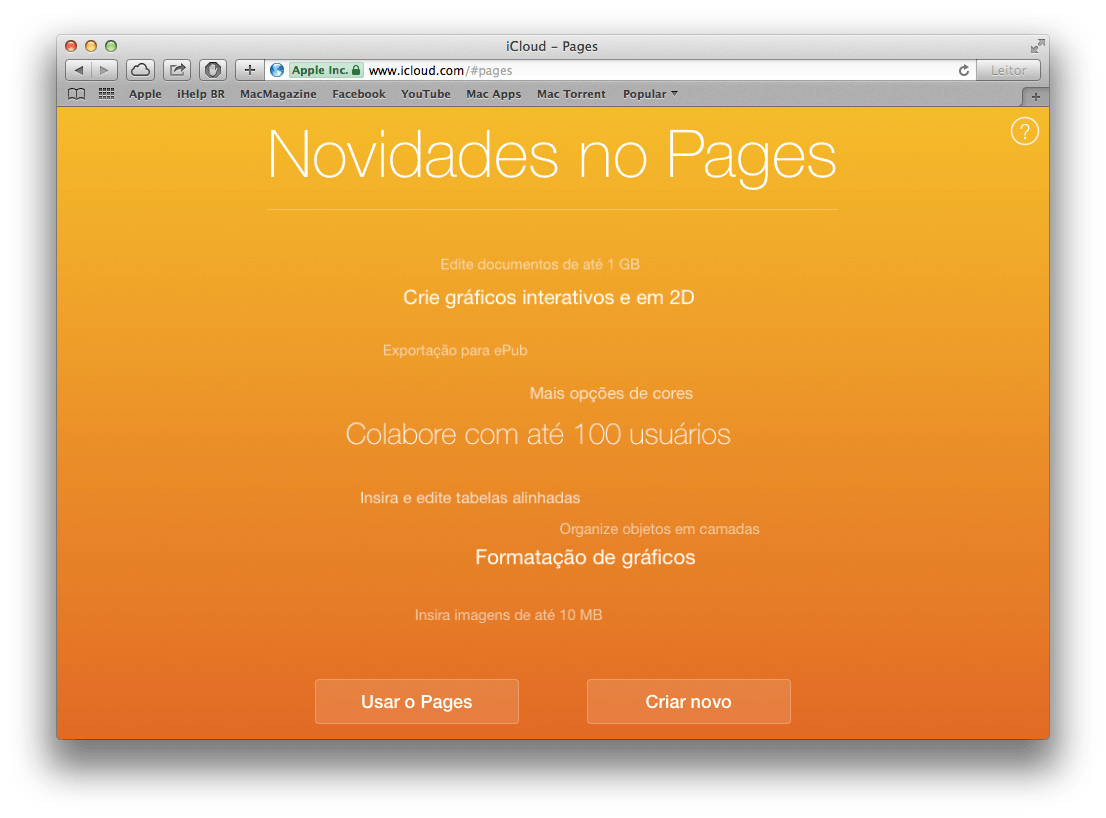Screen dimensions: 1106x818
Task: Click 'Exportação para ePub' text
Action: coord(455,350)
